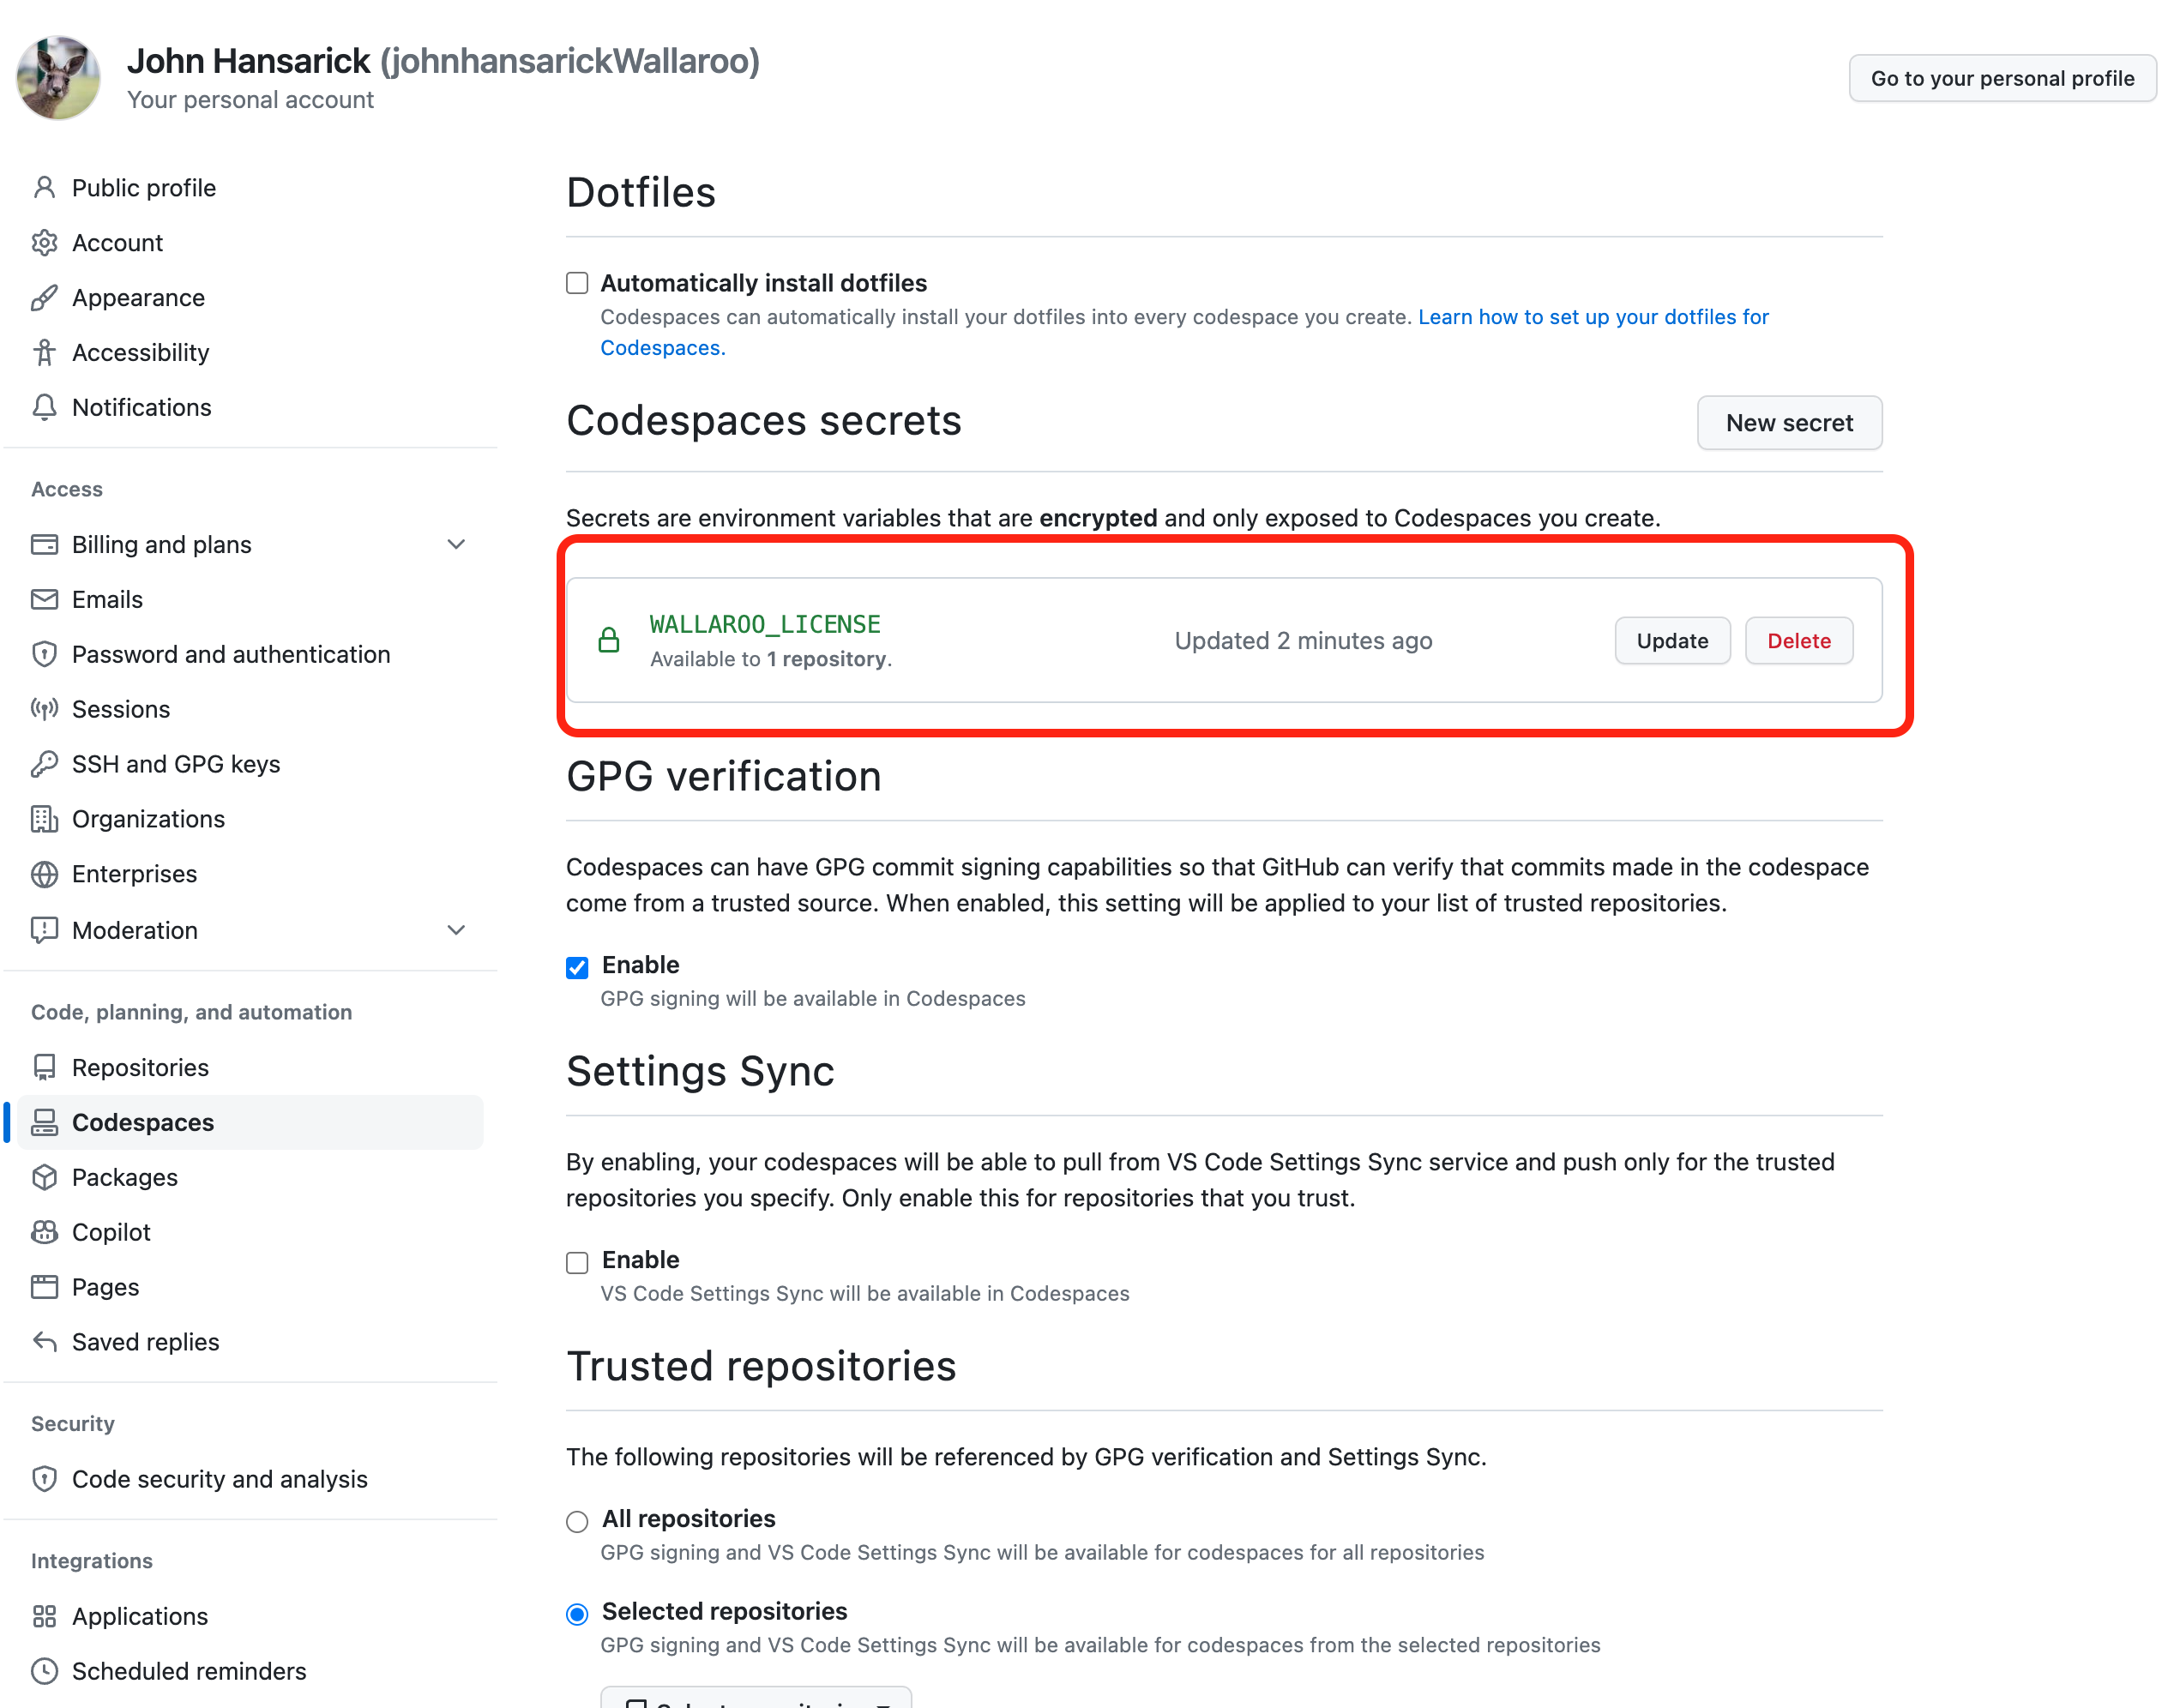Open the Emails settings page
Viewport: 2168px width, 1708px height.
107,599
